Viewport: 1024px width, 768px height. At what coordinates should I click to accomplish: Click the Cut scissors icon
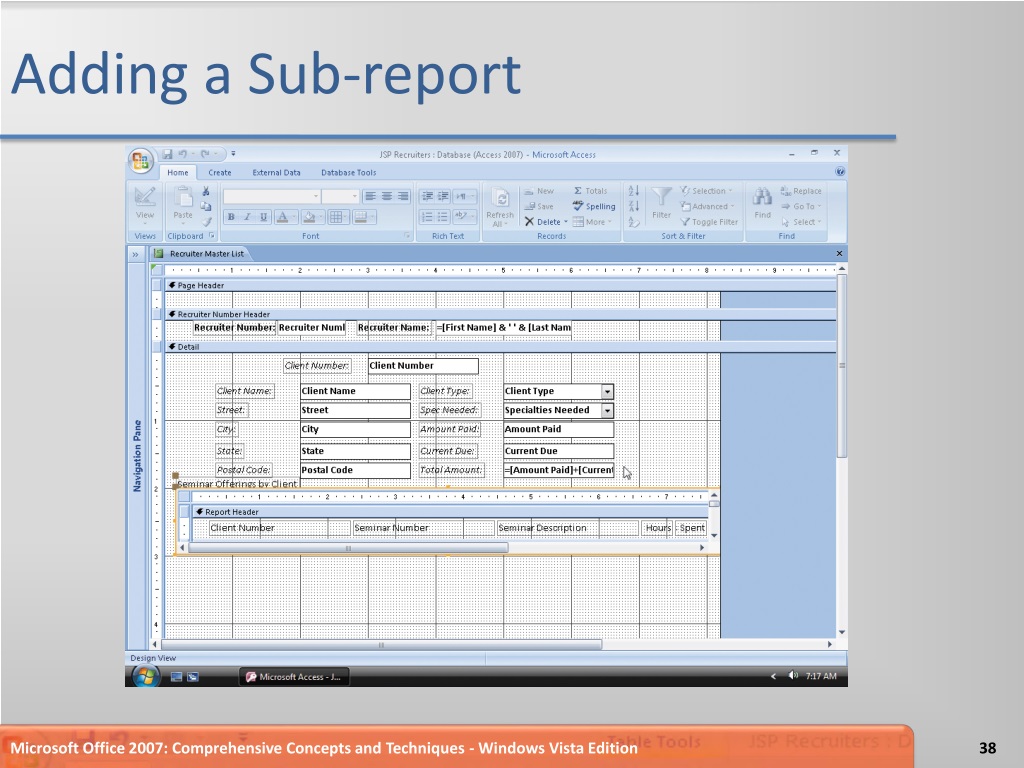click(x=206, y=191)
